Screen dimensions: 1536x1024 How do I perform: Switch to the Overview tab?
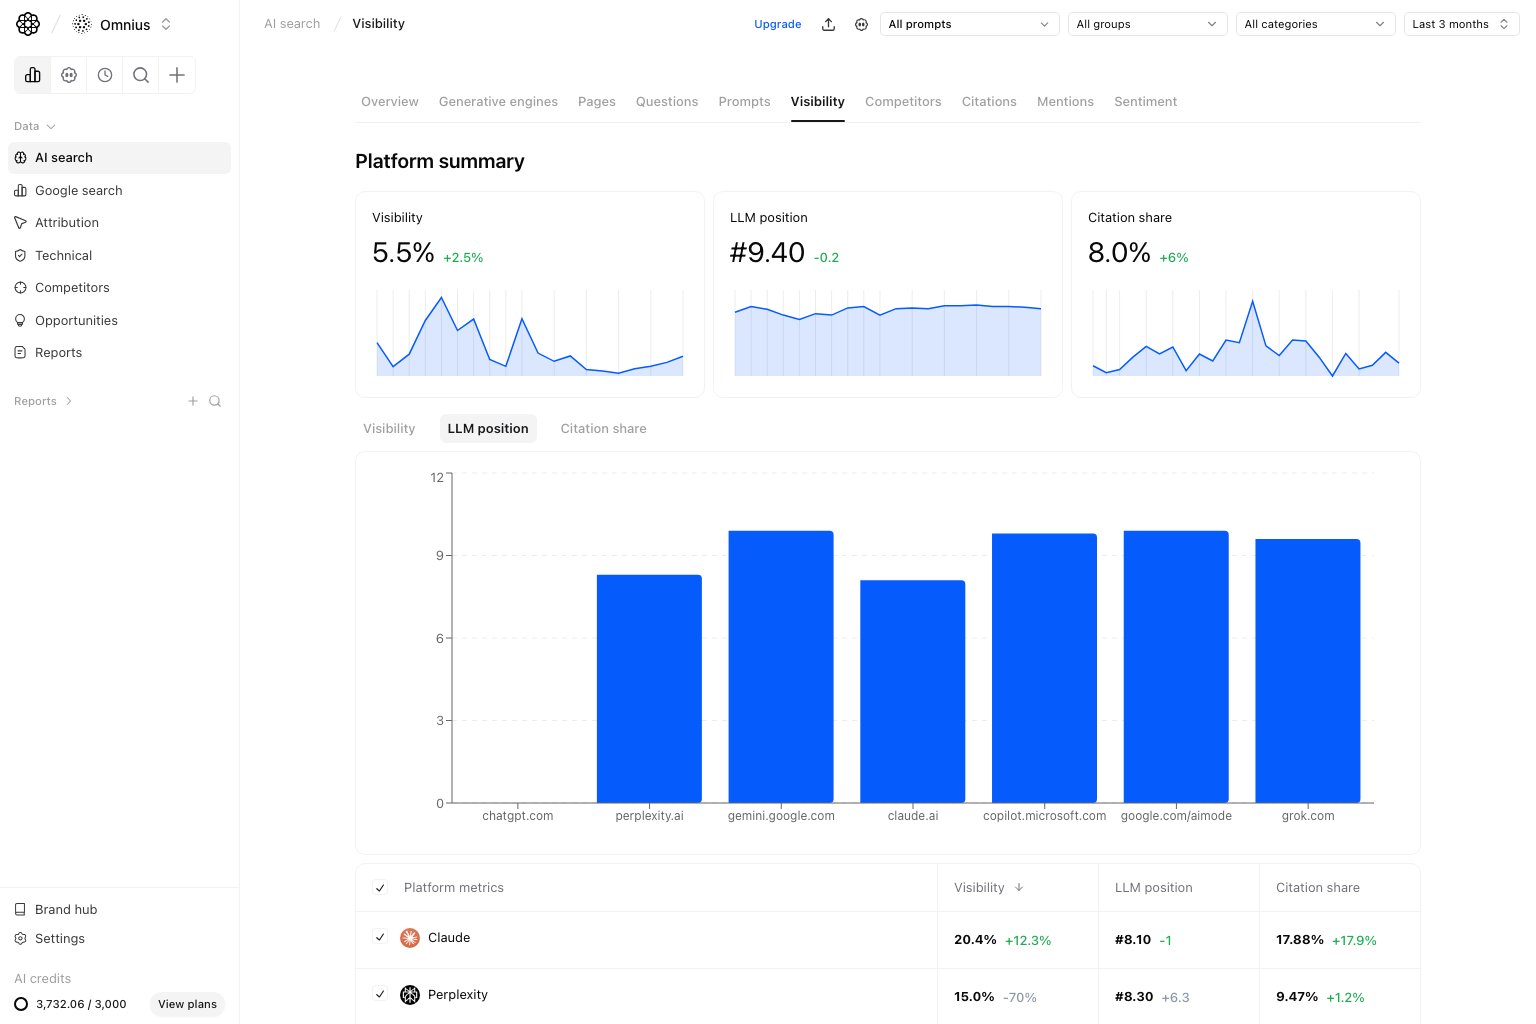[390, 102]
